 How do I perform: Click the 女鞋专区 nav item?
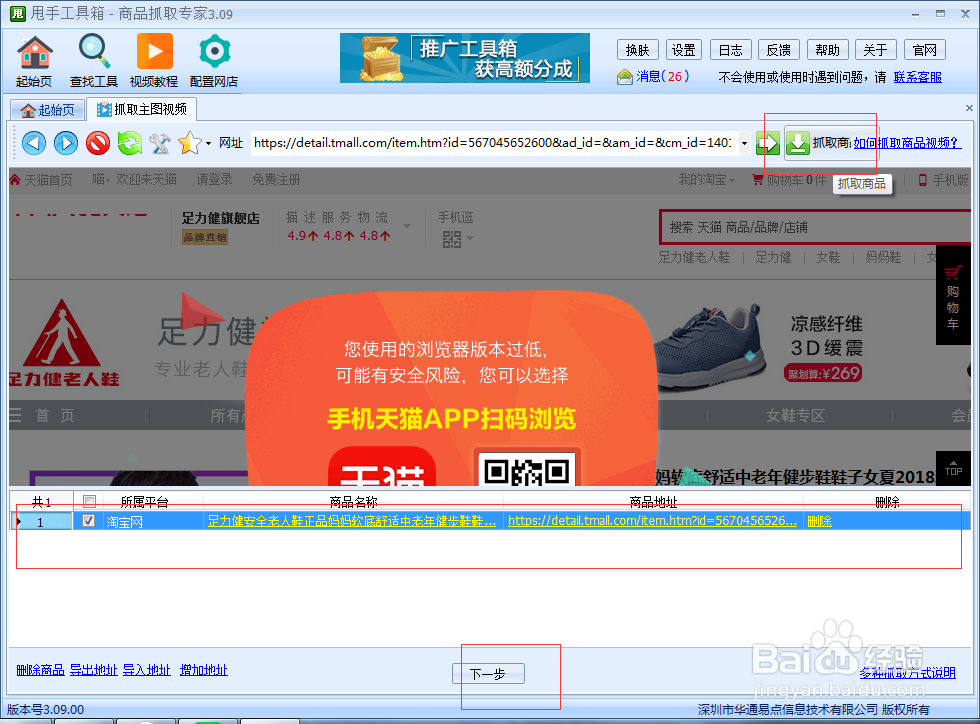pos(796,416)
